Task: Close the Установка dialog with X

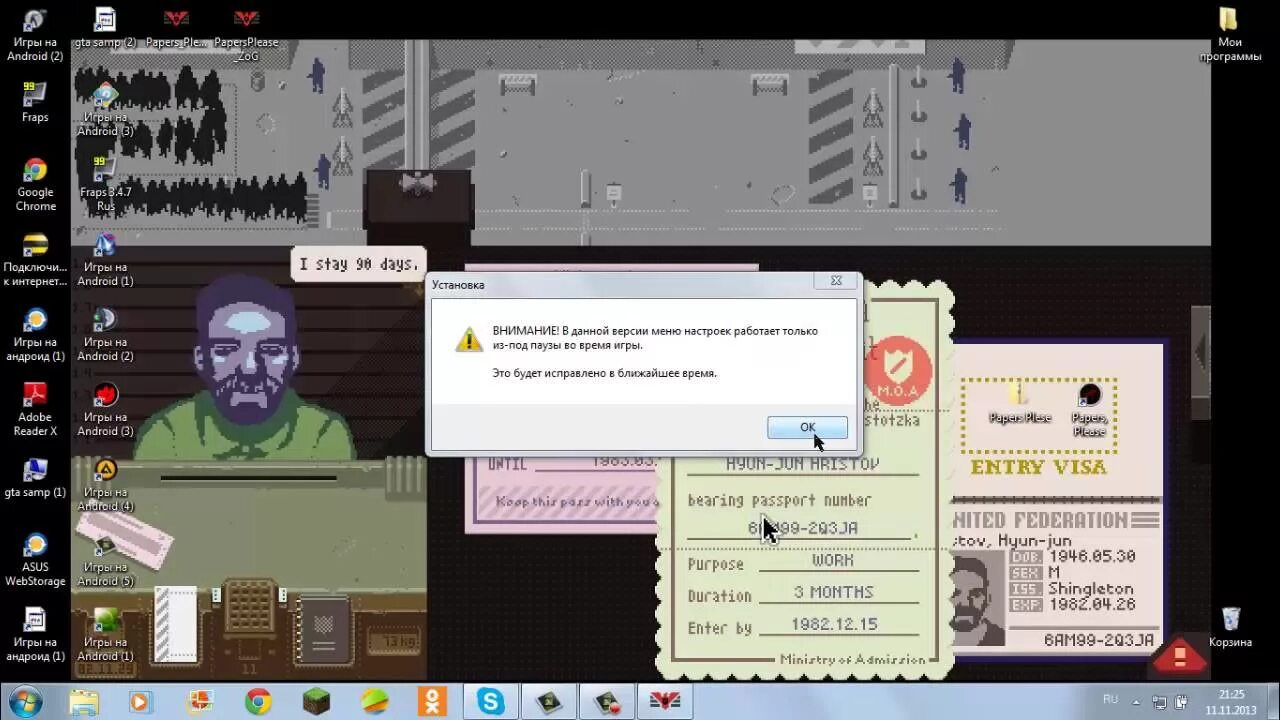Action: [x=836, y=281]
